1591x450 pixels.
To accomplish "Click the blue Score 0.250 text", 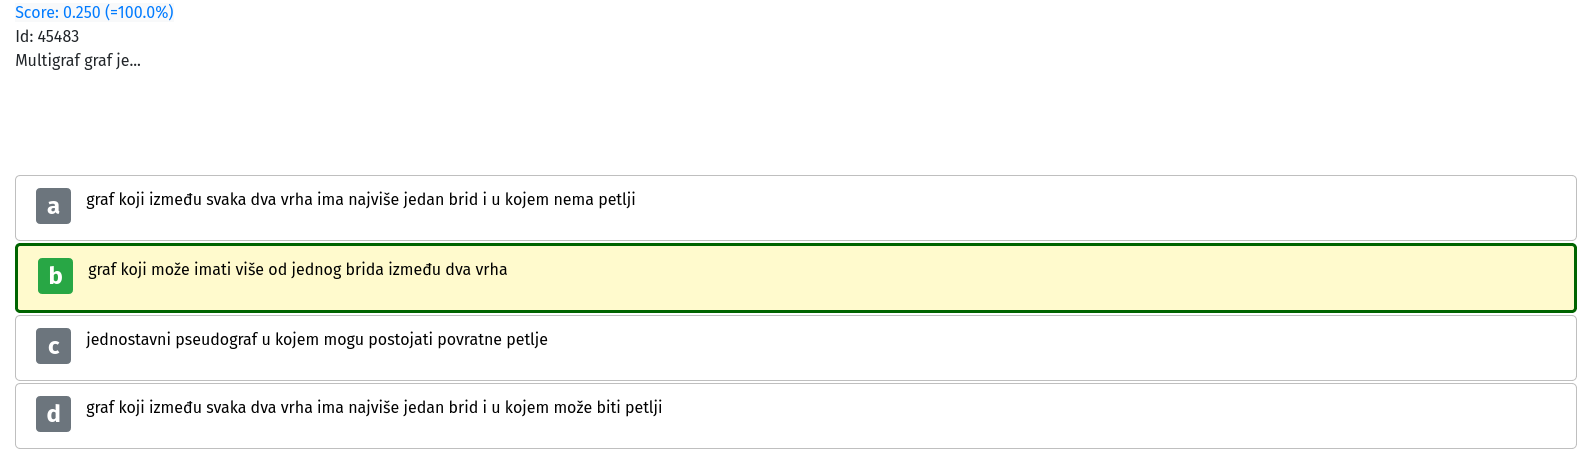I will (94, 12).
